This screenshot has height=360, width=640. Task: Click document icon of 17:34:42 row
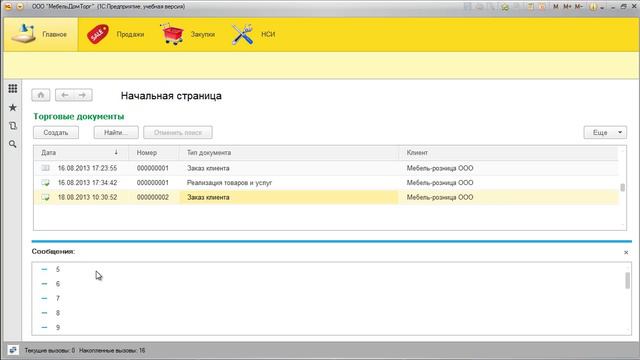[45, 183]
